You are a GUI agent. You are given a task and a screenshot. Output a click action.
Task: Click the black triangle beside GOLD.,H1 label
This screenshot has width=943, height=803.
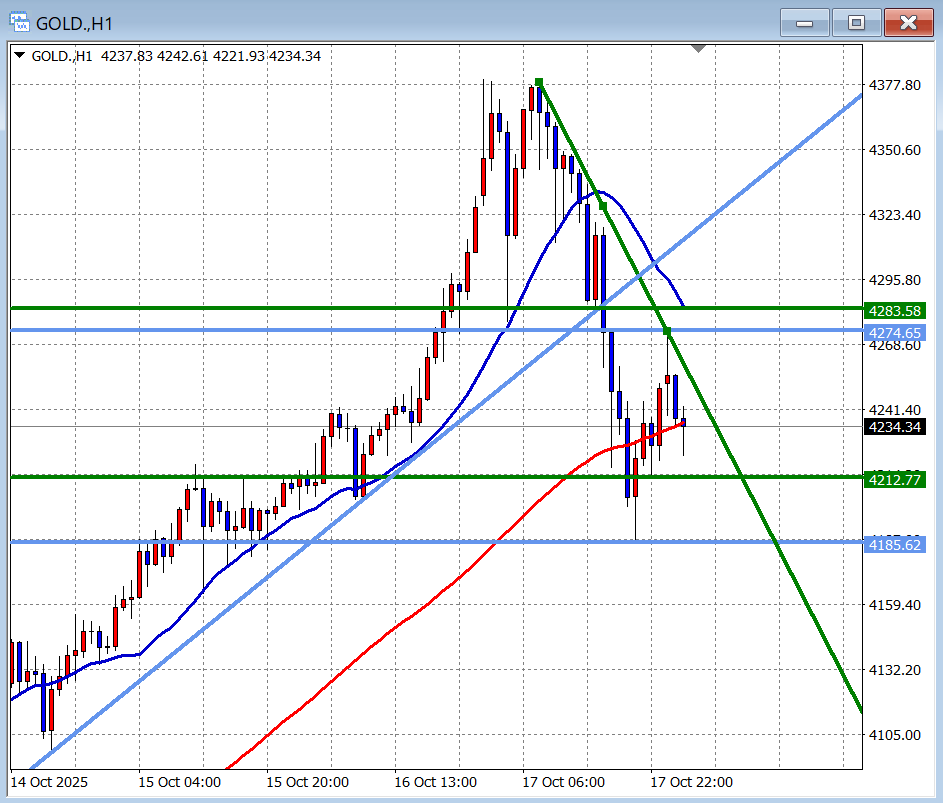[19, 56]
